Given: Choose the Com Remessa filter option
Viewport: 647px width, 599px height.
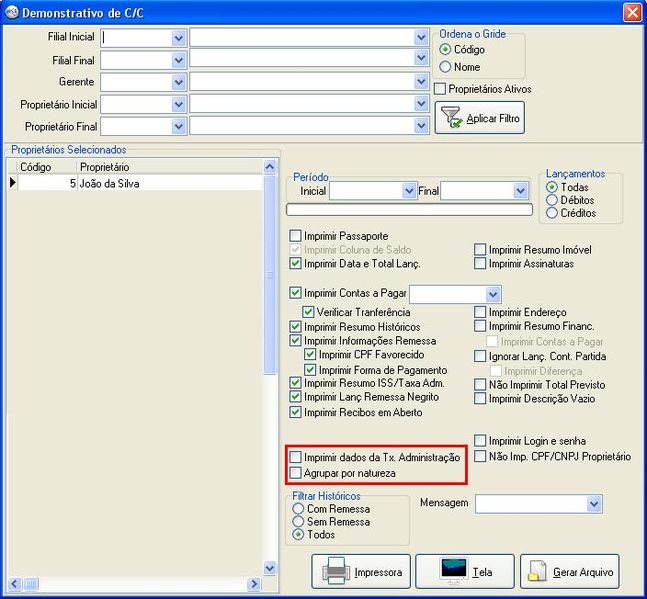Looking at the screenshot, I should click(x=298, y=509).
